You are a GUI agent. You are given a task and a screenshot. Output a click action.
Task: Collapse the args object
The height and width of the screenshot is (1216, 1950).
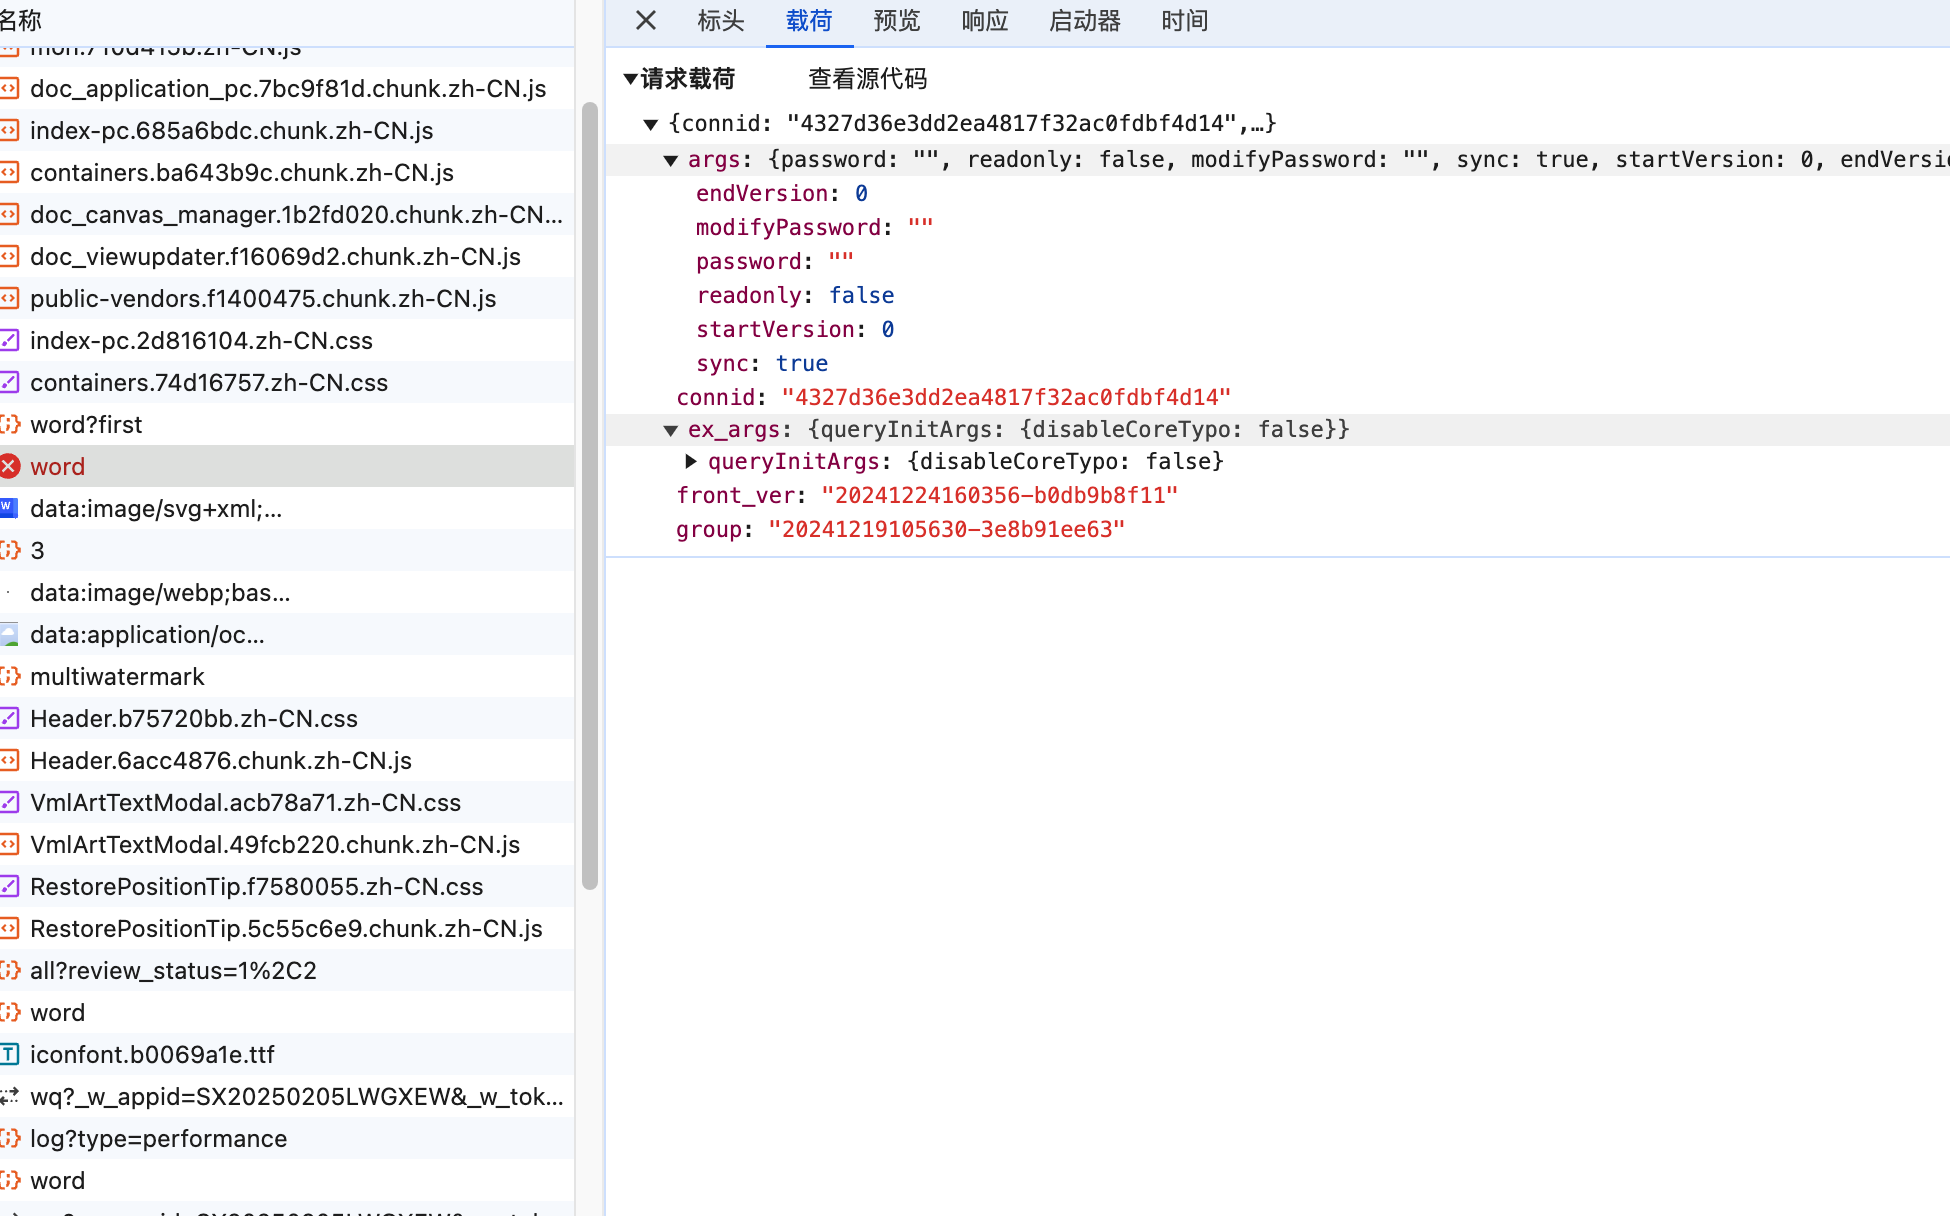coord(671,160)
